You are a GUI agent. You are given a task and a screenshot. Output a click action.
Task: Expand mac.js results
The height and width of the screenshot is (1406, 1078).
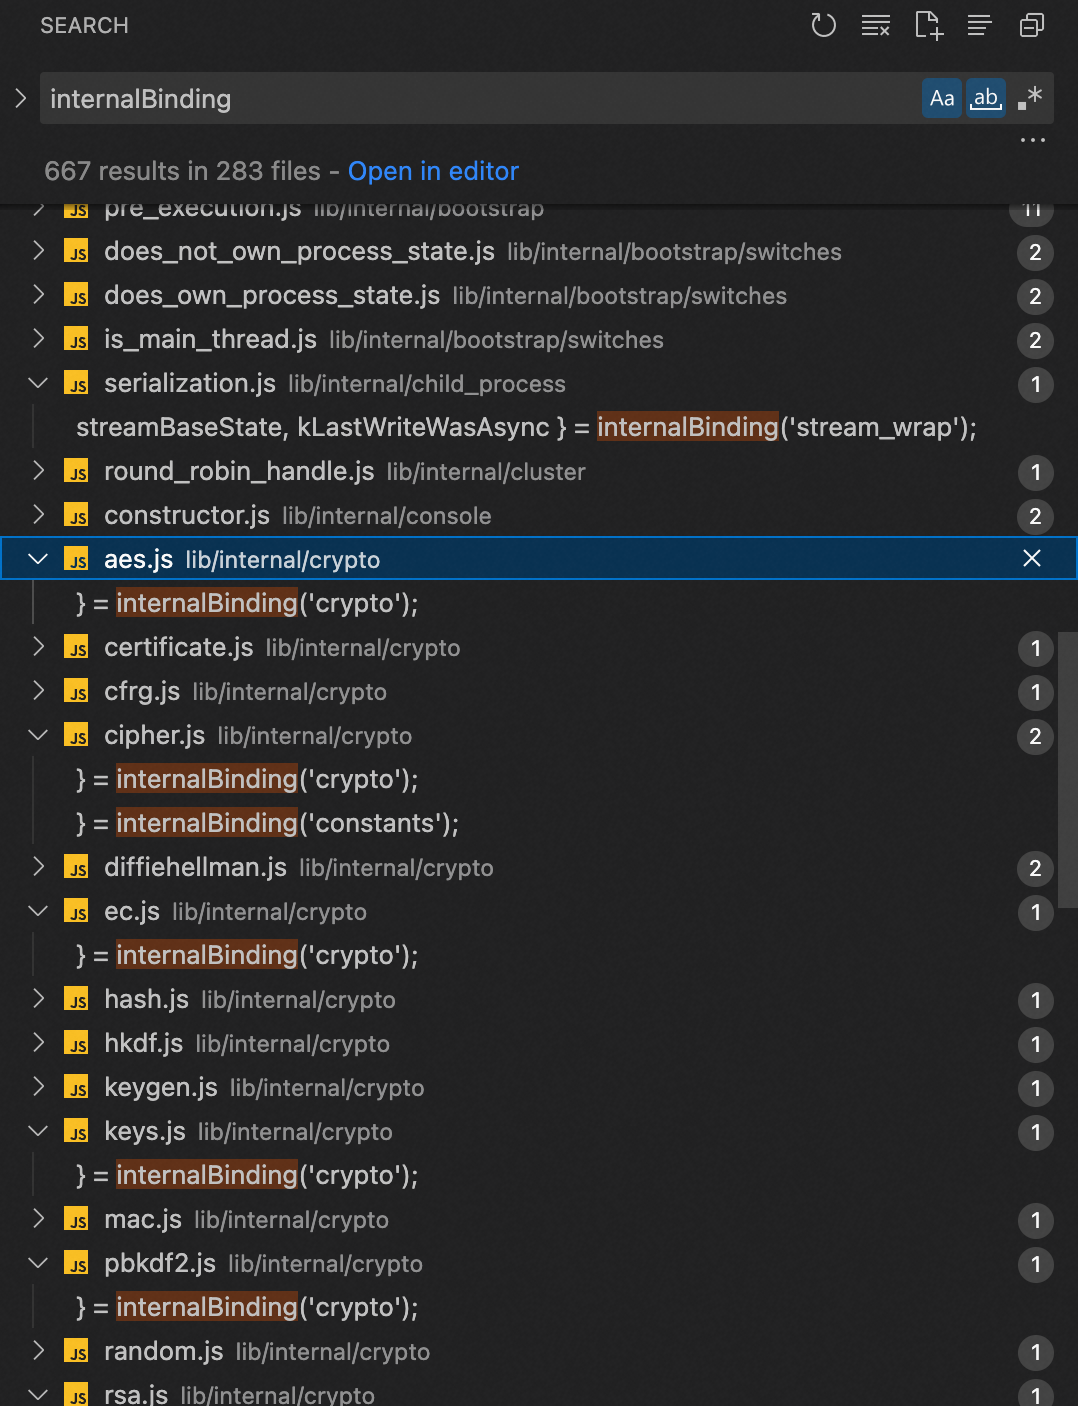(38, 1219)
